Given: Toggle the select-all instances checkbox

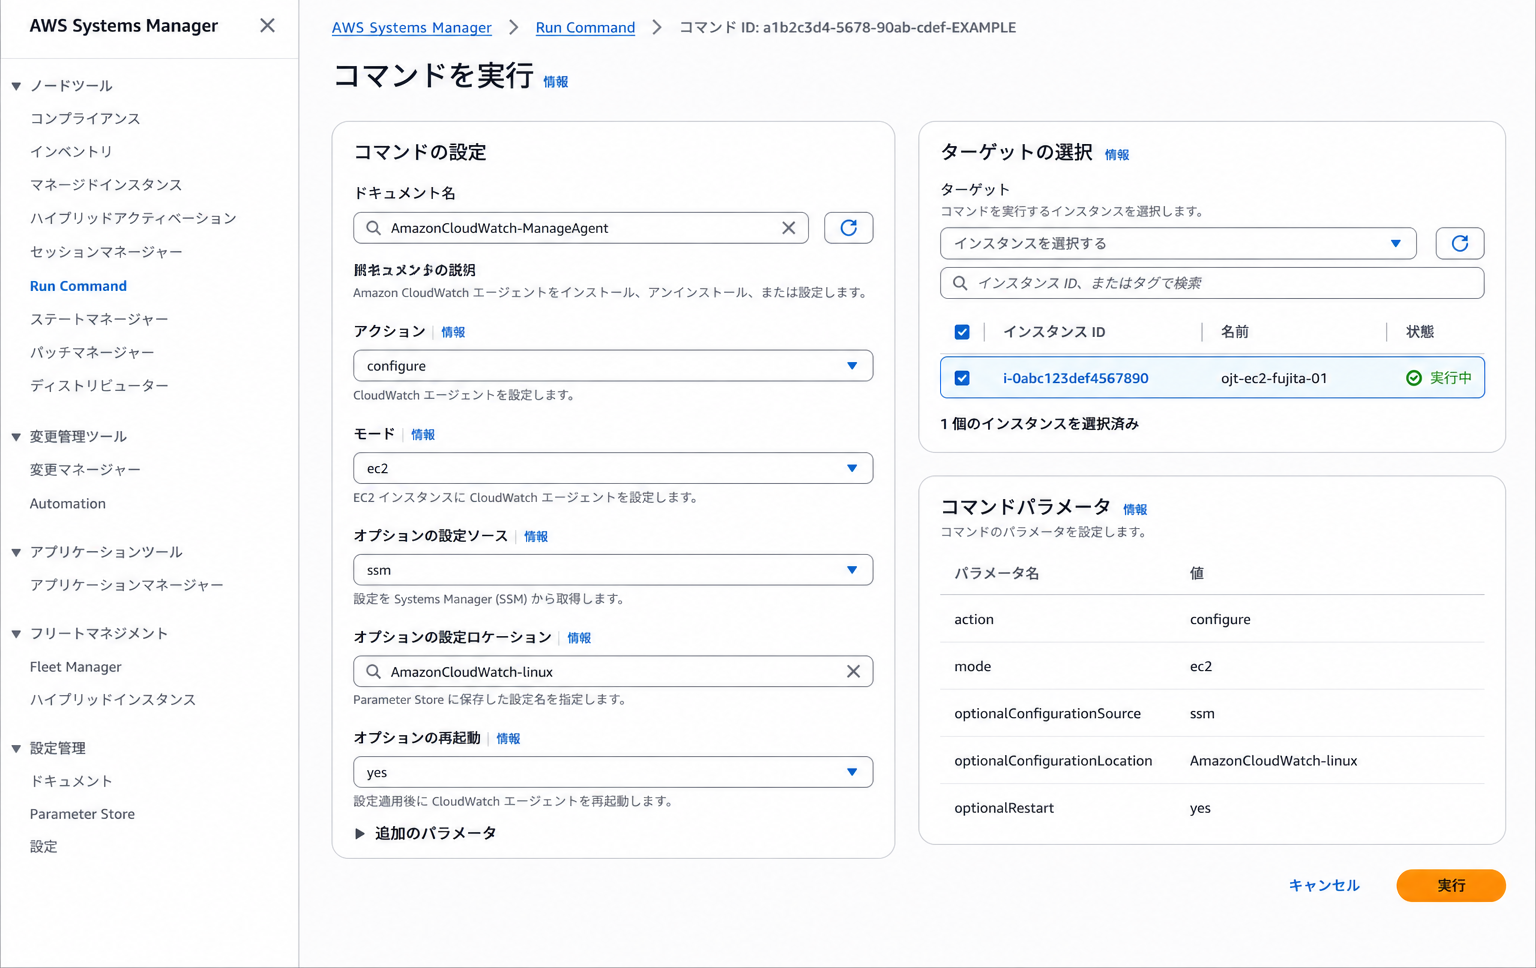Looking at the screenshot, I should coord(962,332).
